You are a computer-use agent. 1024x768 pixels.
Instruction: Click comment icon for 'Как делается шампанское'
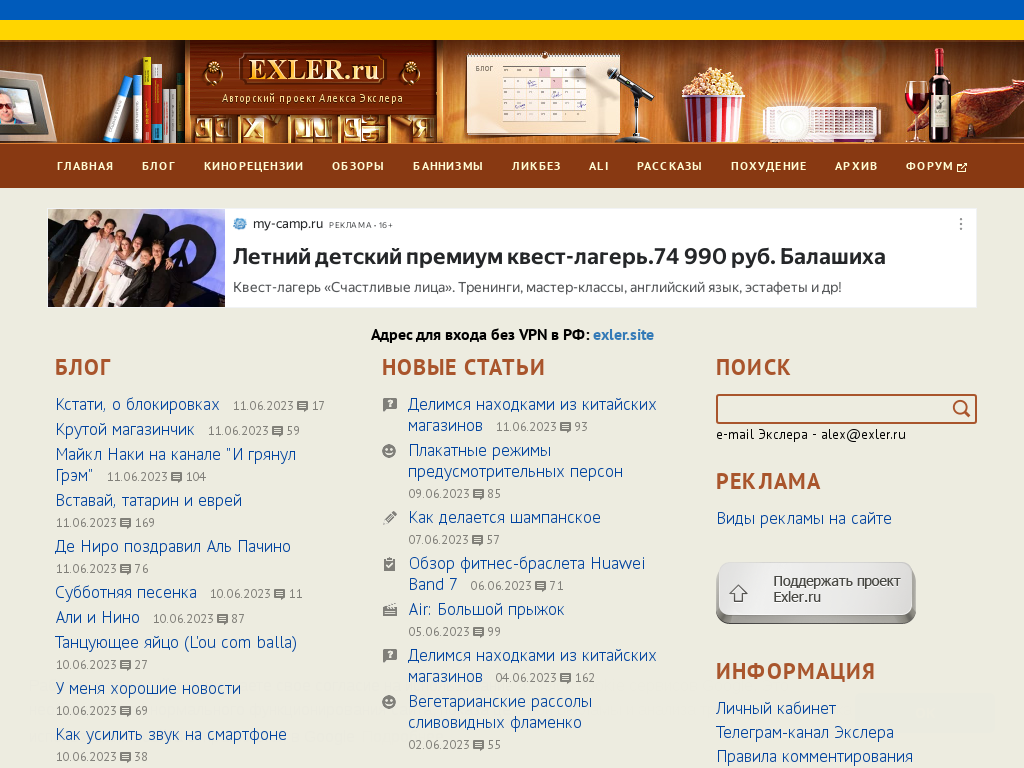[x=477, y=540]
